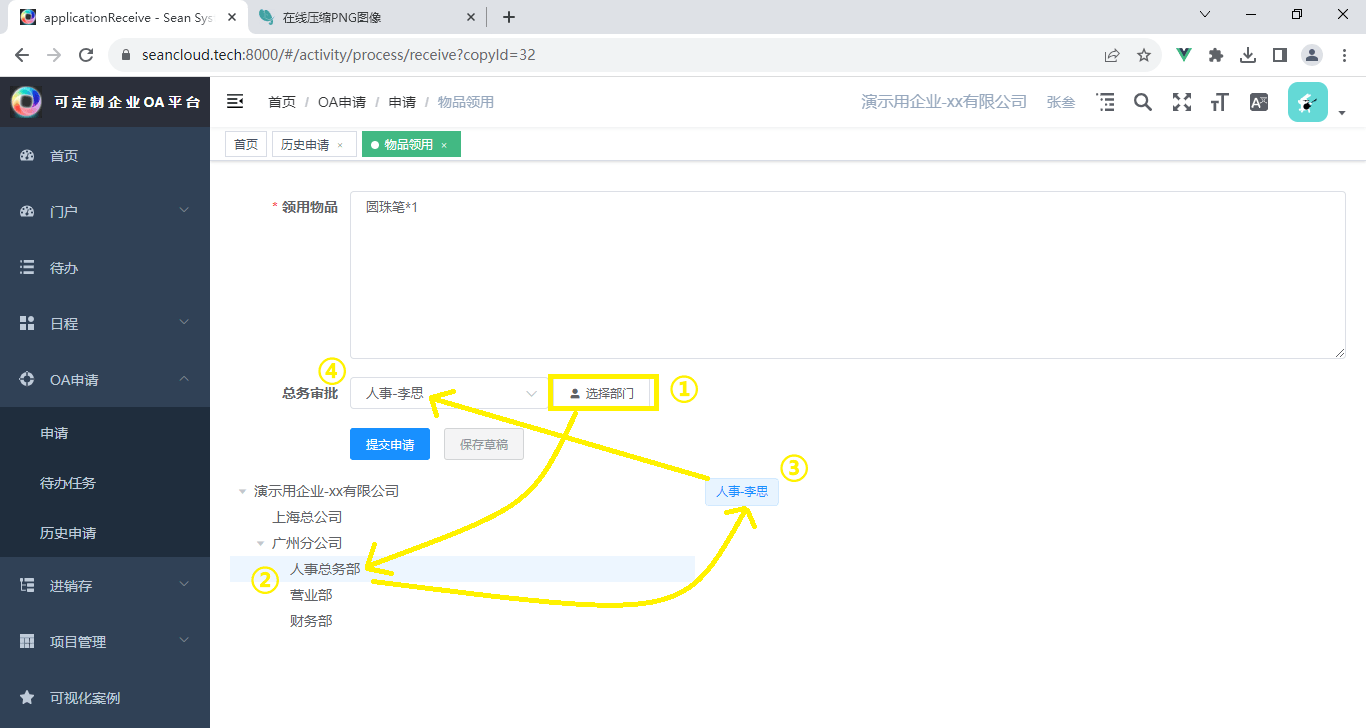The image size is (1366, 728).
Task: Collapse the sidebar with hamburger icon
Action: (235, 101)
